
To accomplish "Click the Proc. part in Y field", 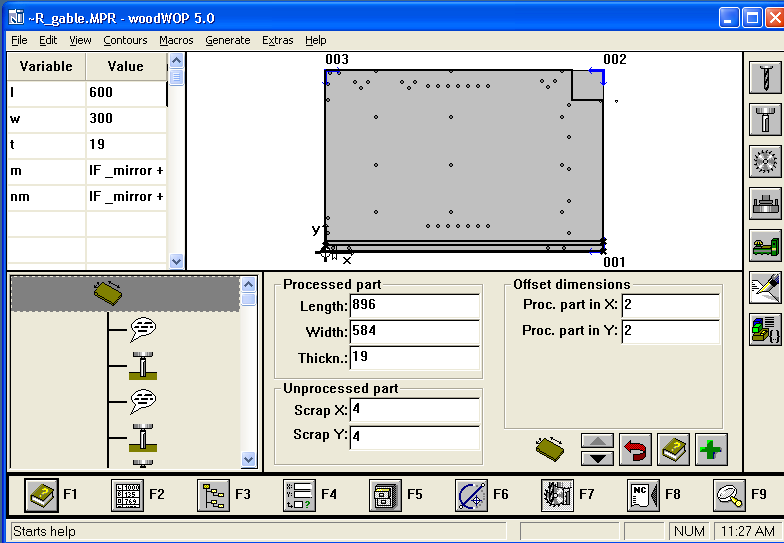I will point(670,332).
